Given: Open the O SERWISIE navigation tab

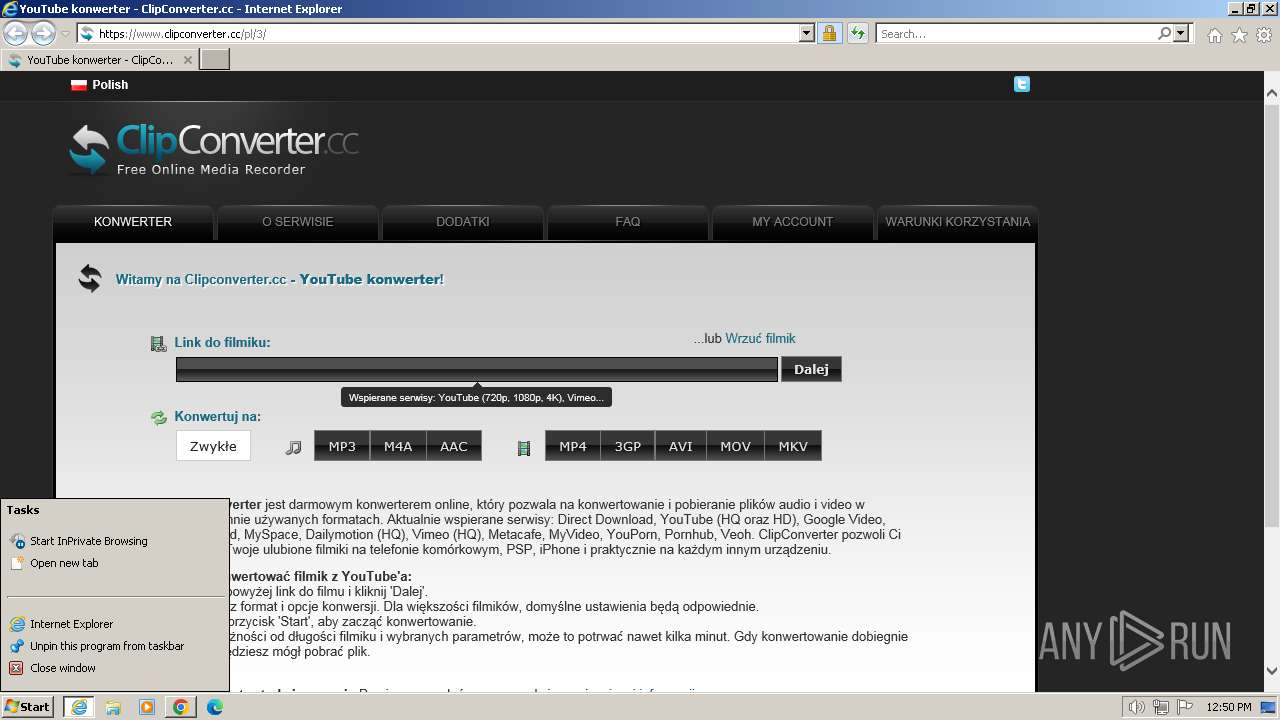Looking at the screenshot, I should coord(298,222).
